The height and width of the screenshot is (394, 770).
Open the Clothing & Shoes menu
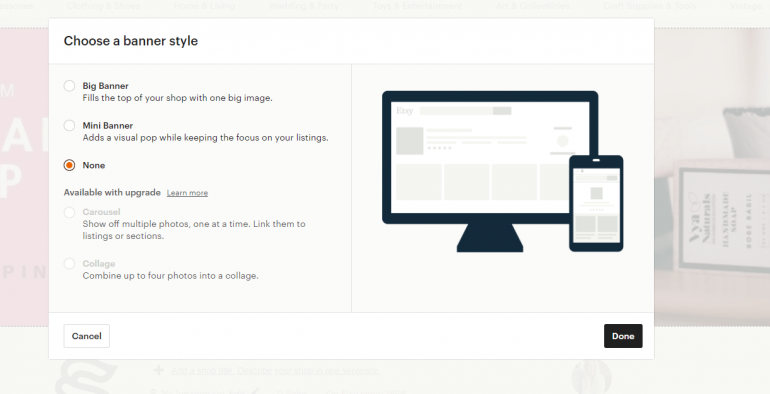[x=103, y=6]
